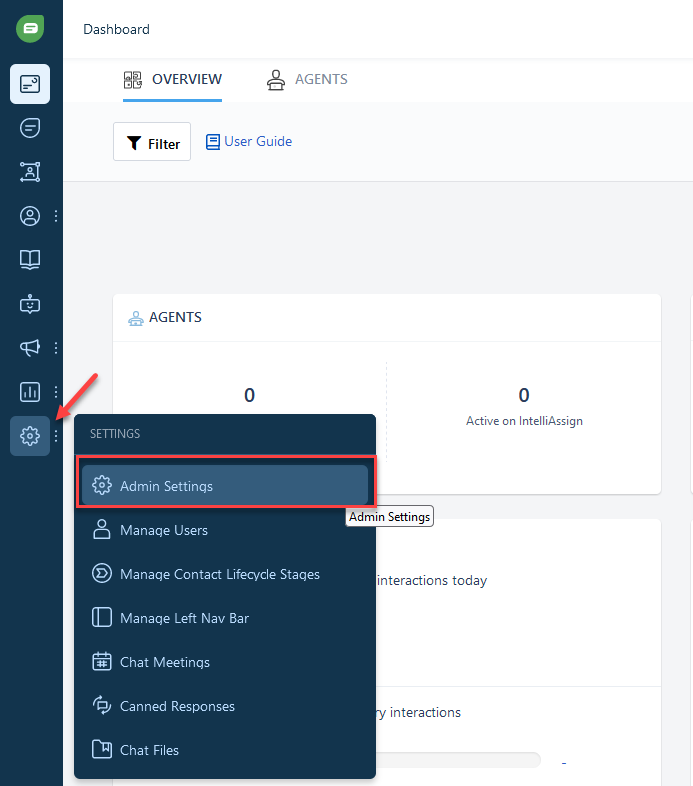Switch to the OVERVIEW tab
The height and width of the screenshot is (786, 693).
tap(172, 80)
